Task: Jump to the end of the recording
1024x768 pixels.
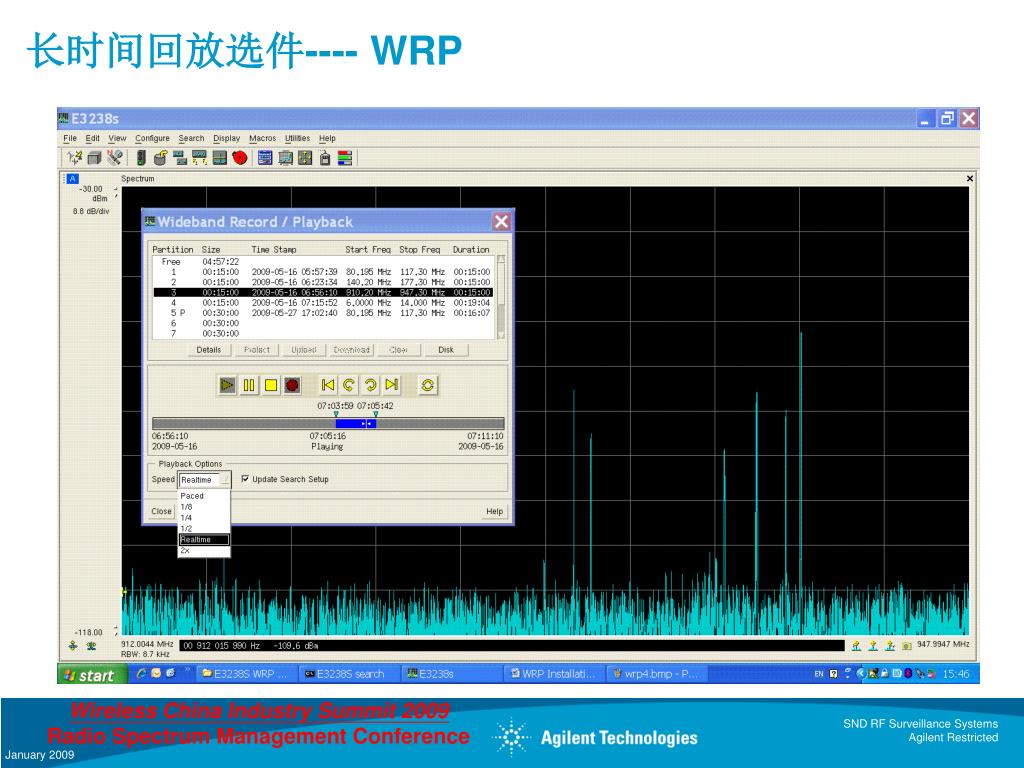Action: (x=392, y=385)
